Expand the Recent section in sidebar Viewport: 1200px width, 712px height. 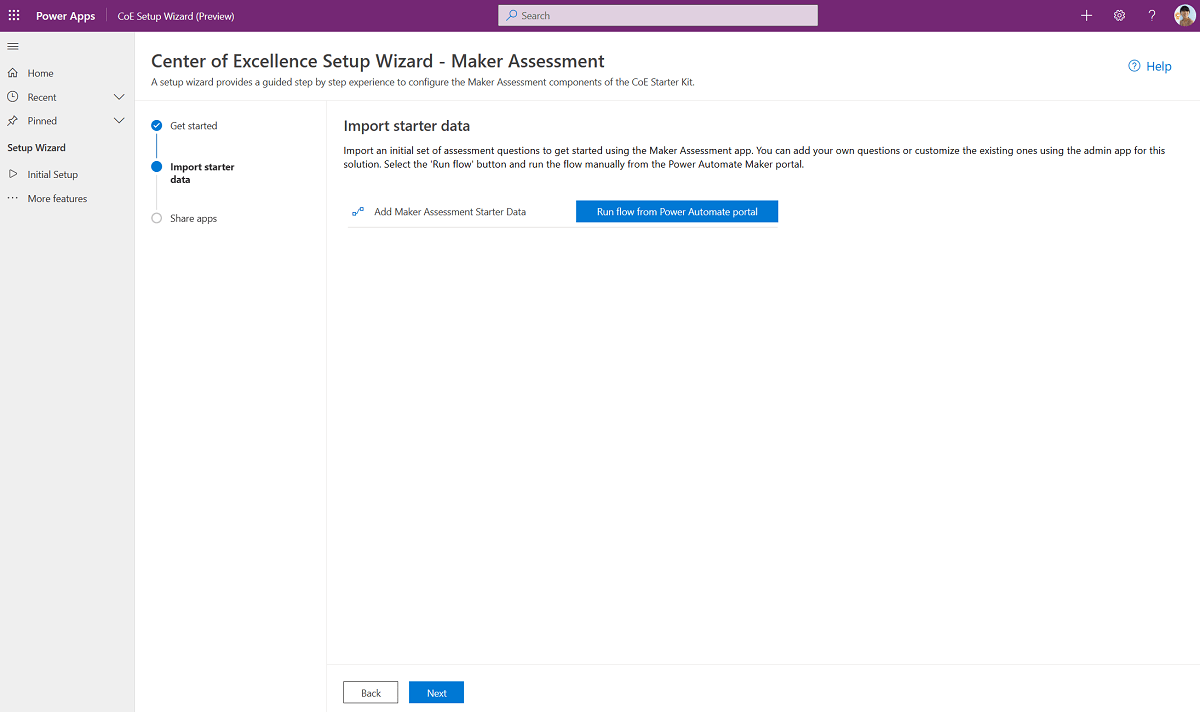(x=118, y=96)
